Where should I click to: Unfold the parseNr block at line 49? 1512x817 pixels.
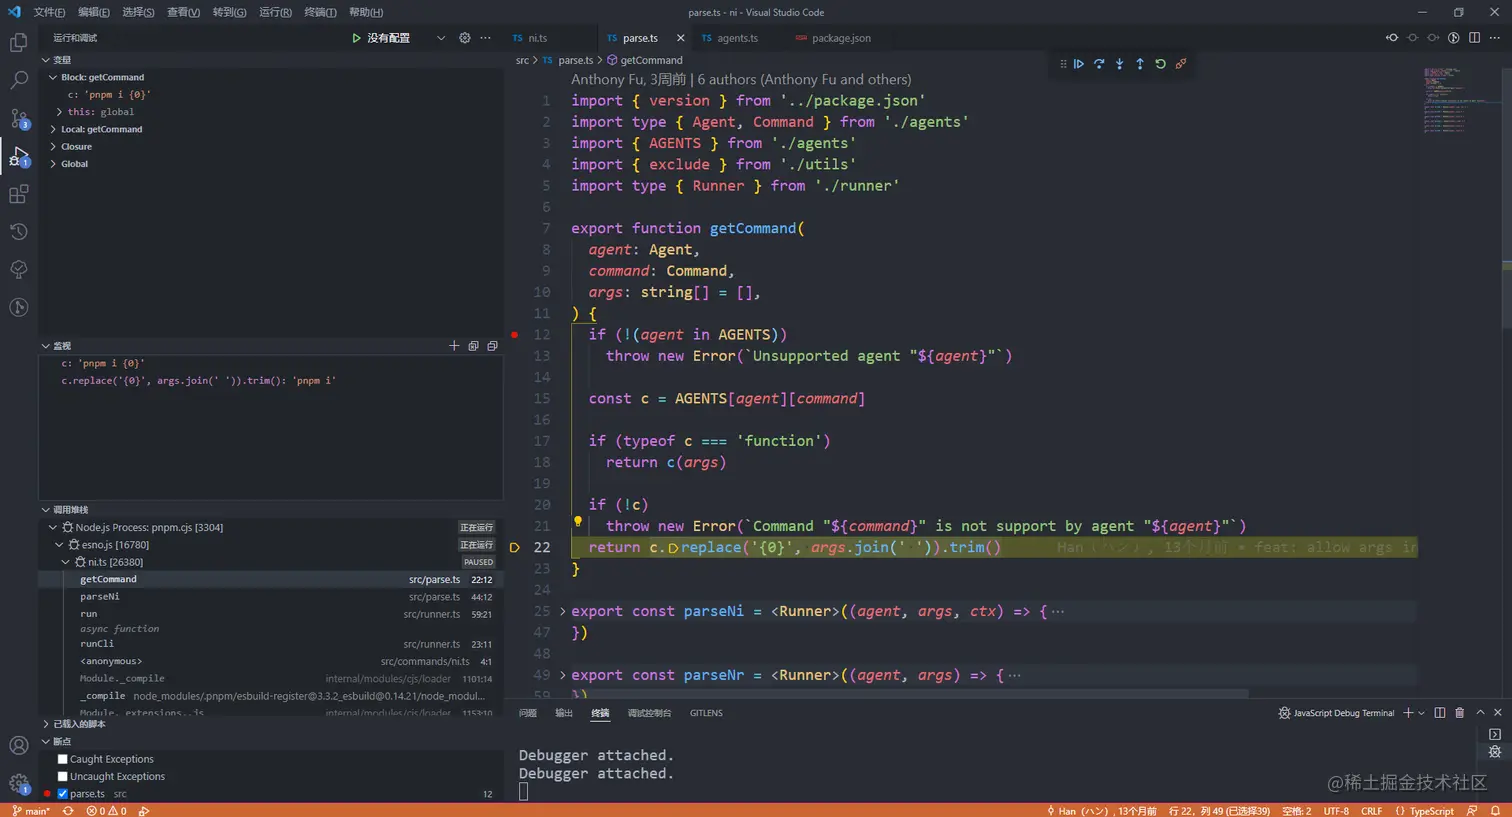point(562,675)
